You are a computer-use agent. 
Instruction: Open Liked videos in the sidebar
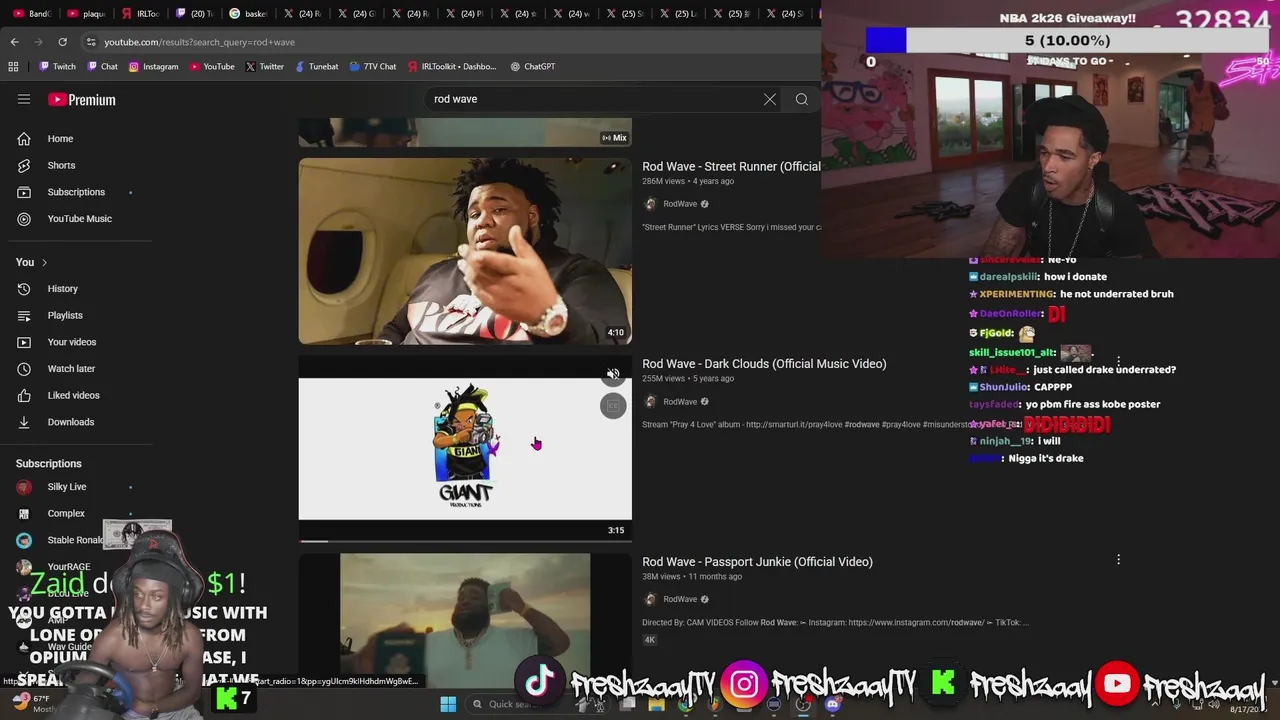(x=76, y=395)
